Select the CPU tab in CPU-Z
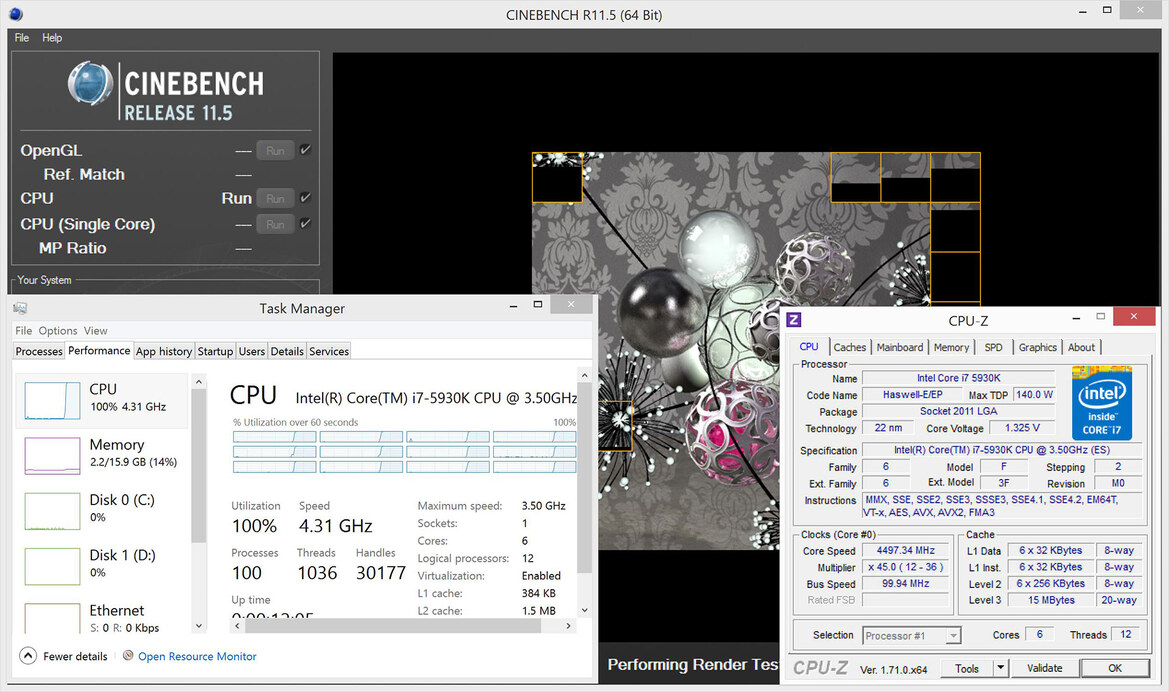The image size is (1169, 692). pos(809,347)
